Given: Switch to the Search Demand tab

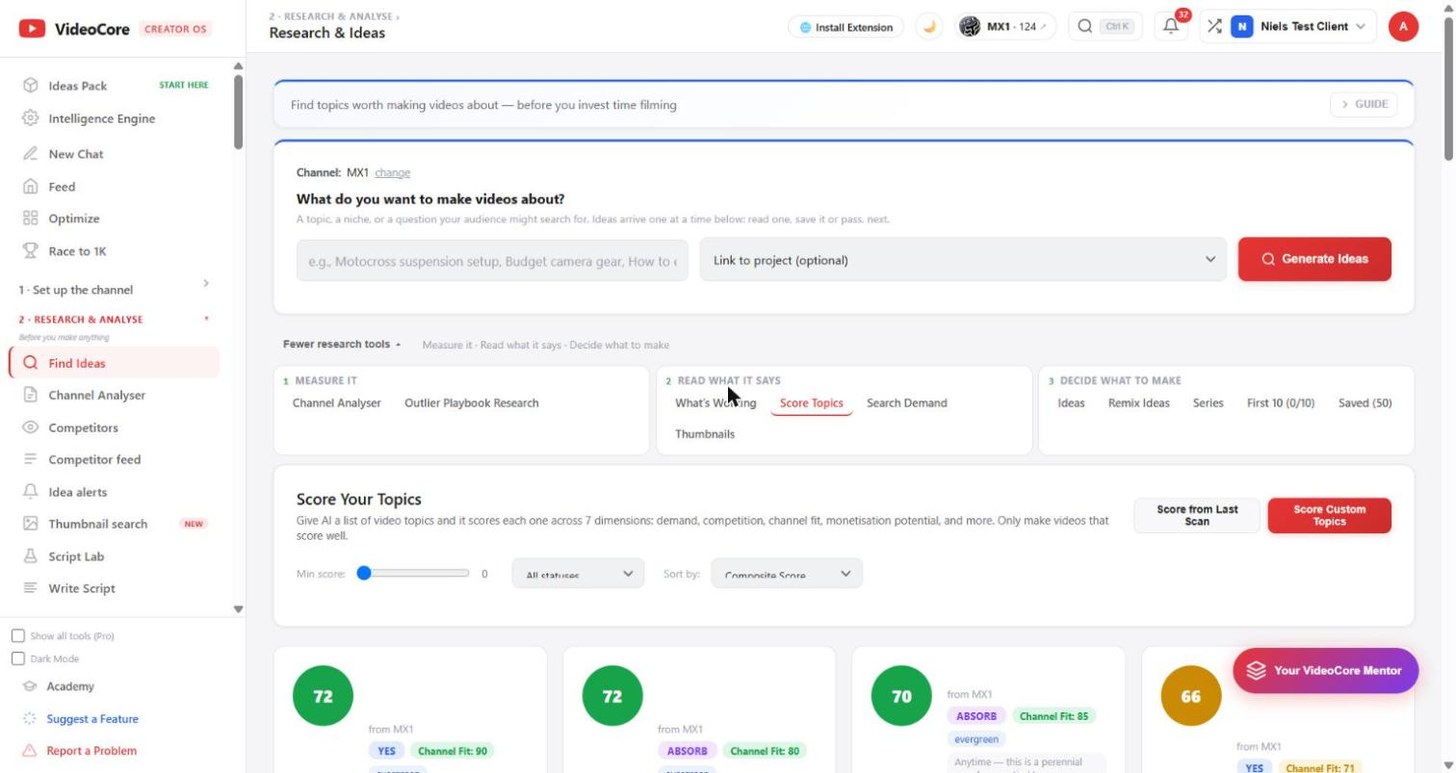Looking at the screenshot, I should pyautogui.click(x=907, y=403).
